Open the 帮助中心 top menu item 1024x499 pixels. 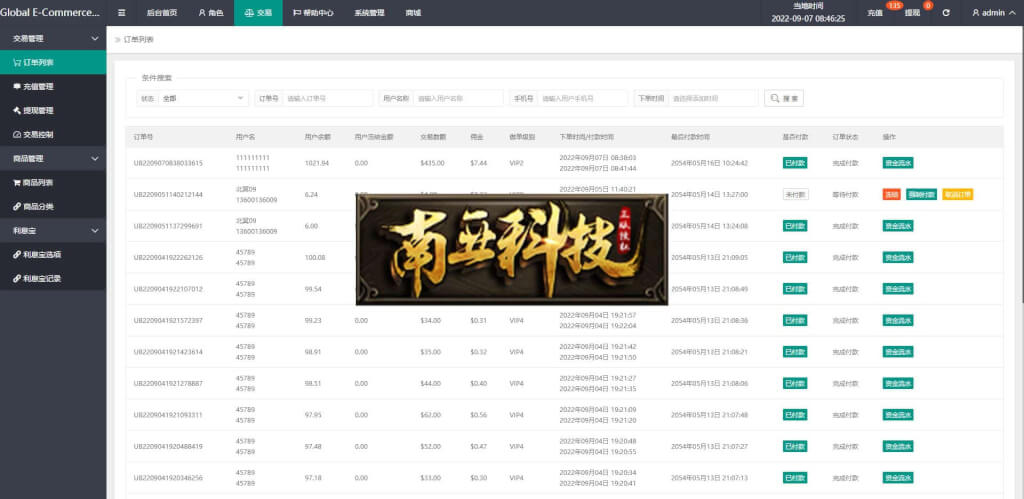[x=313, y=12]
